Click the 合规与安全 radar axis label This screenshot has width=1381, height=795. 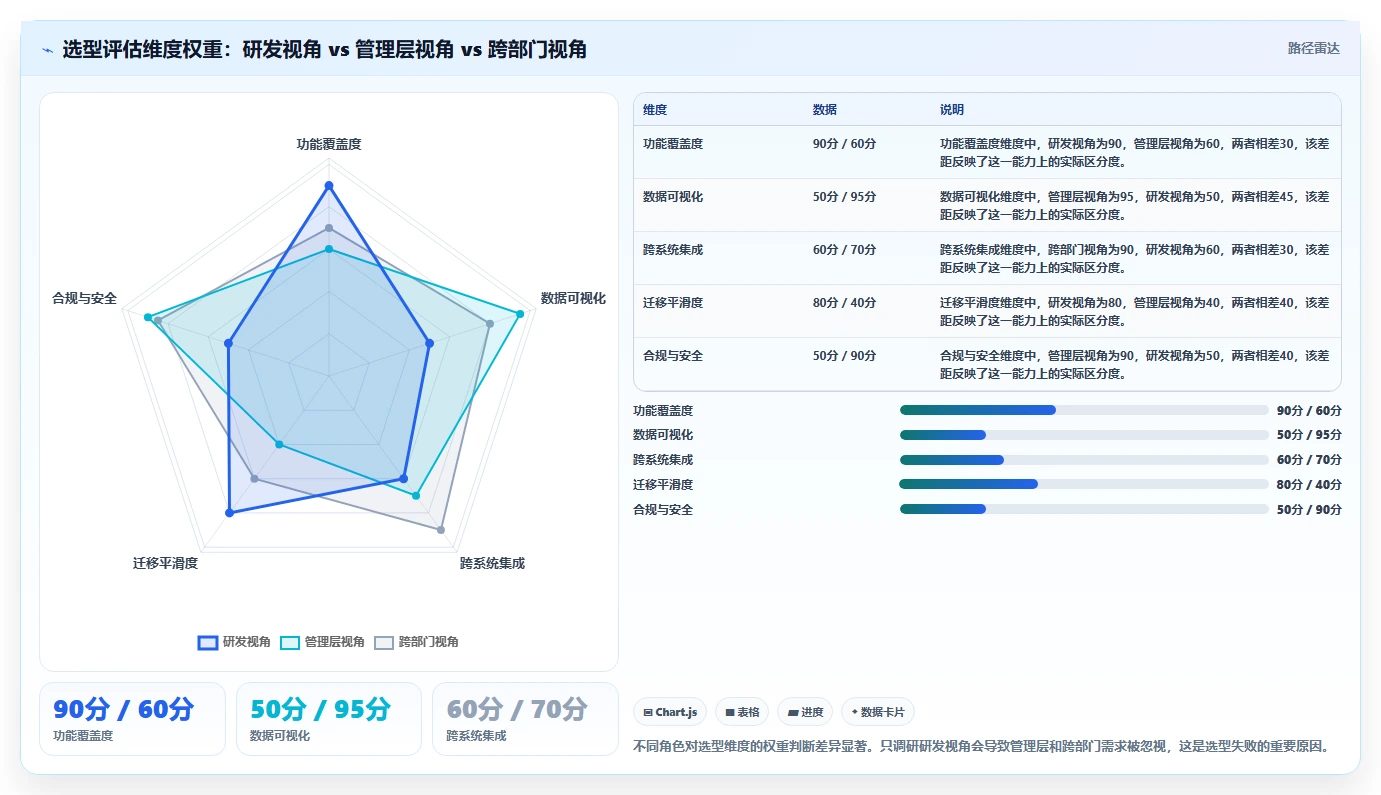click(x=85, y=298)
